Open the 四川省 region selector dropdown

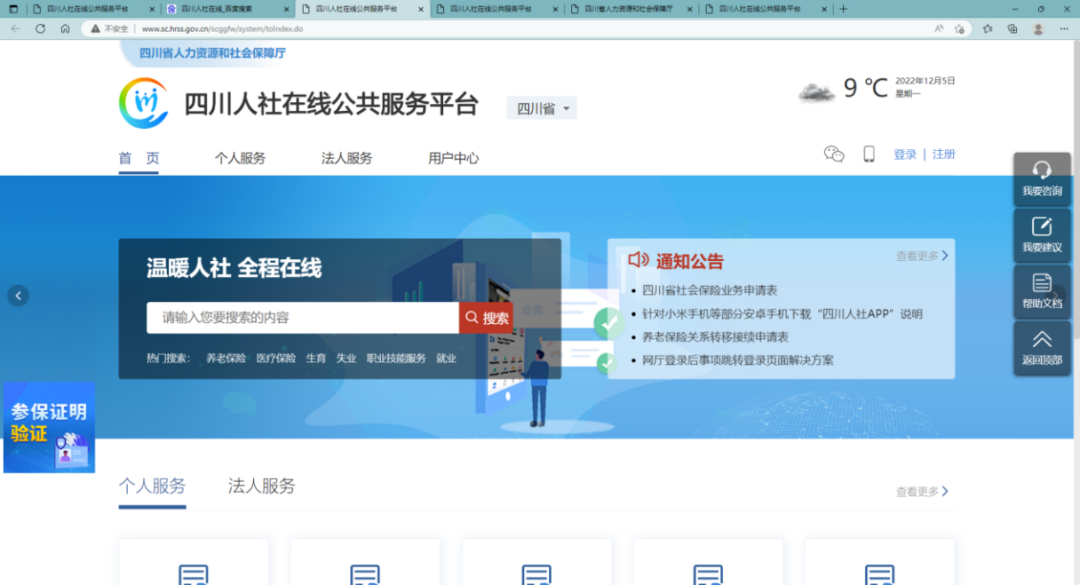(x=542, y=107)
